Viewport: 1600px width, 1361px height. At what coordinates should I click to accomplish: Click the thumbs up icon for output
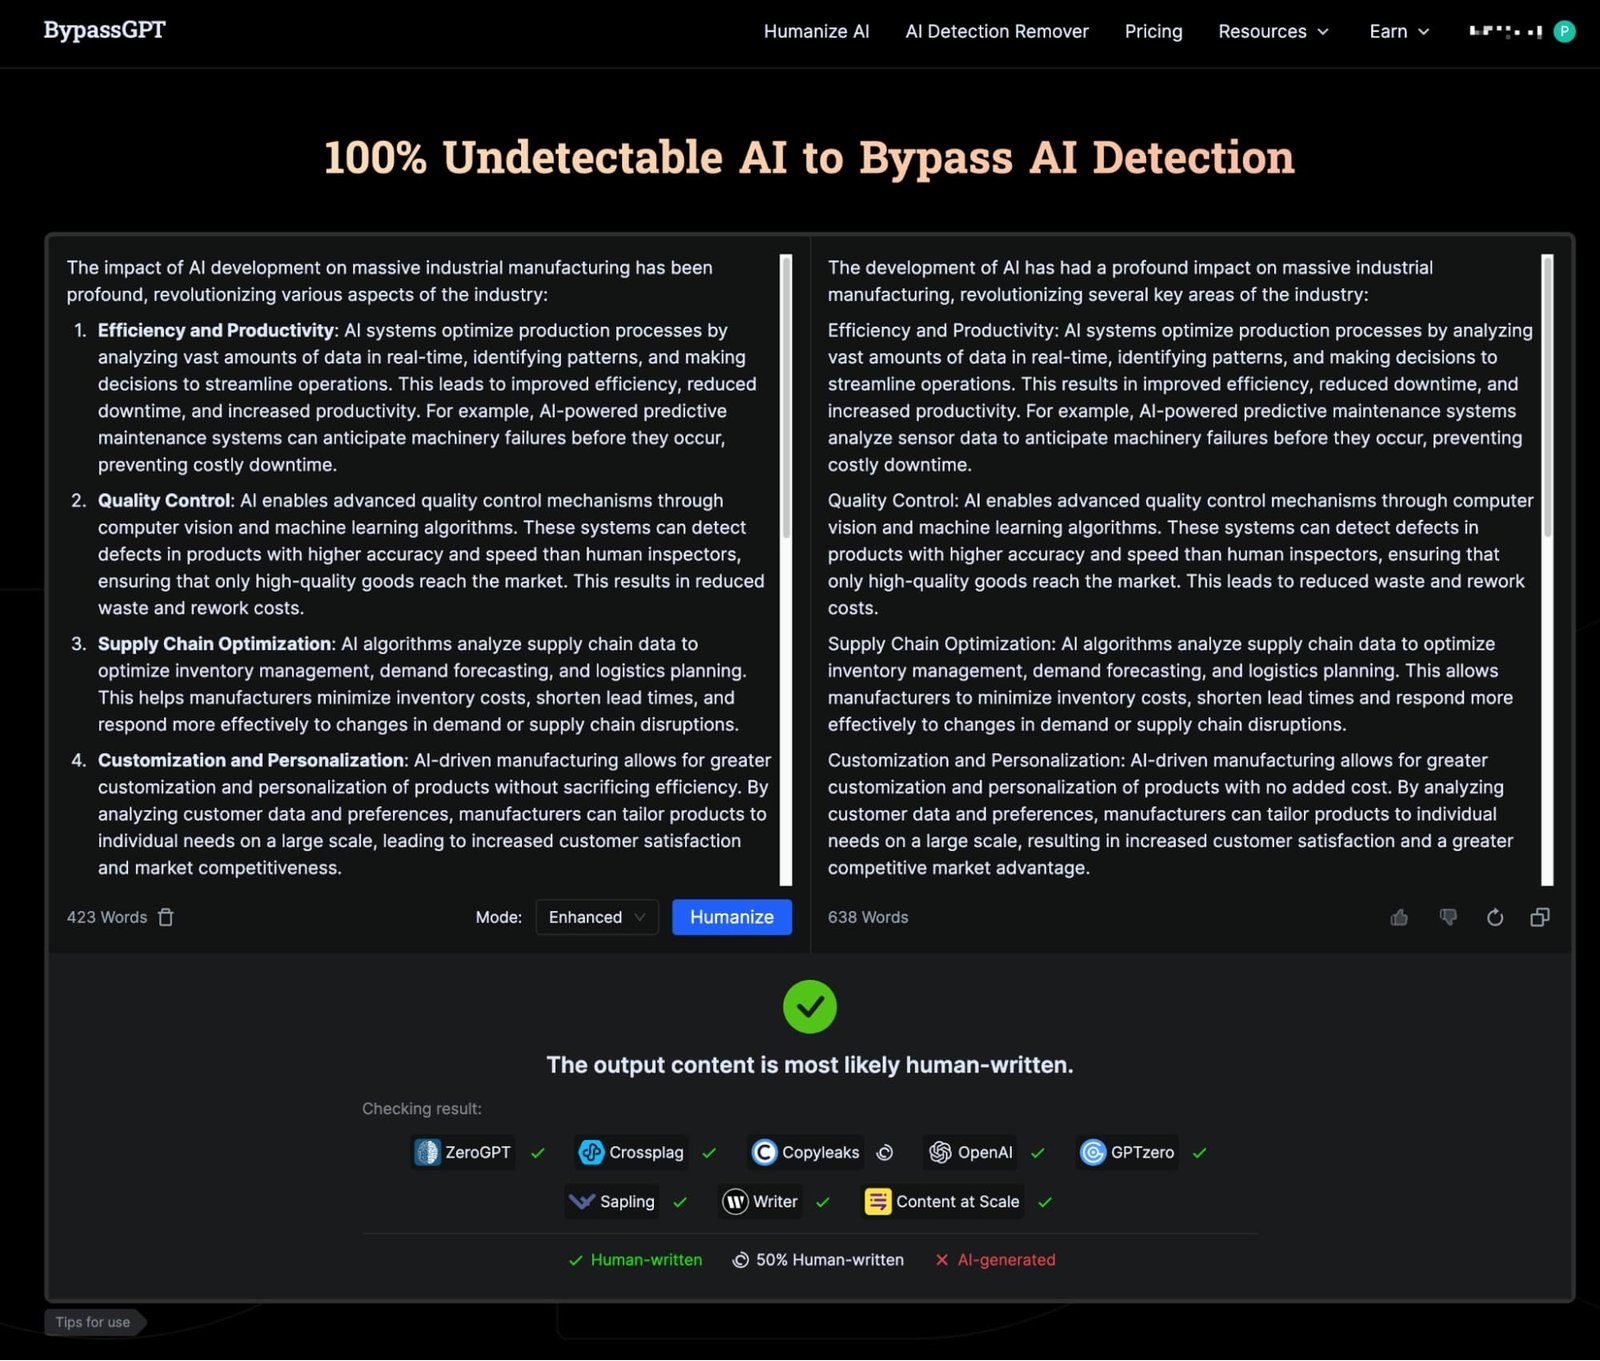[x=1399, y=917]
